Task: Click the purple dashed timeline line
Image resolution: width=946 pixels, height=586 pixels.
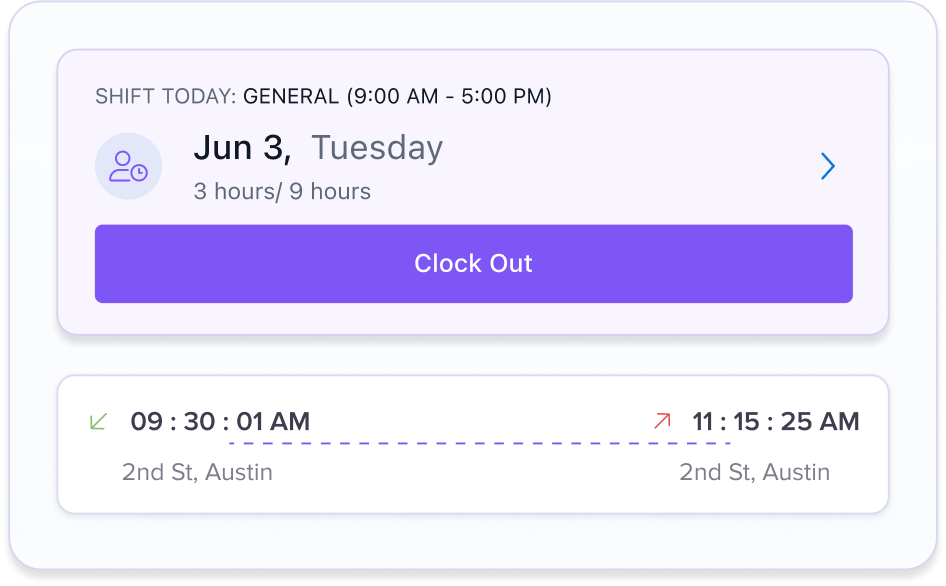Action: (x=480, y=444)
